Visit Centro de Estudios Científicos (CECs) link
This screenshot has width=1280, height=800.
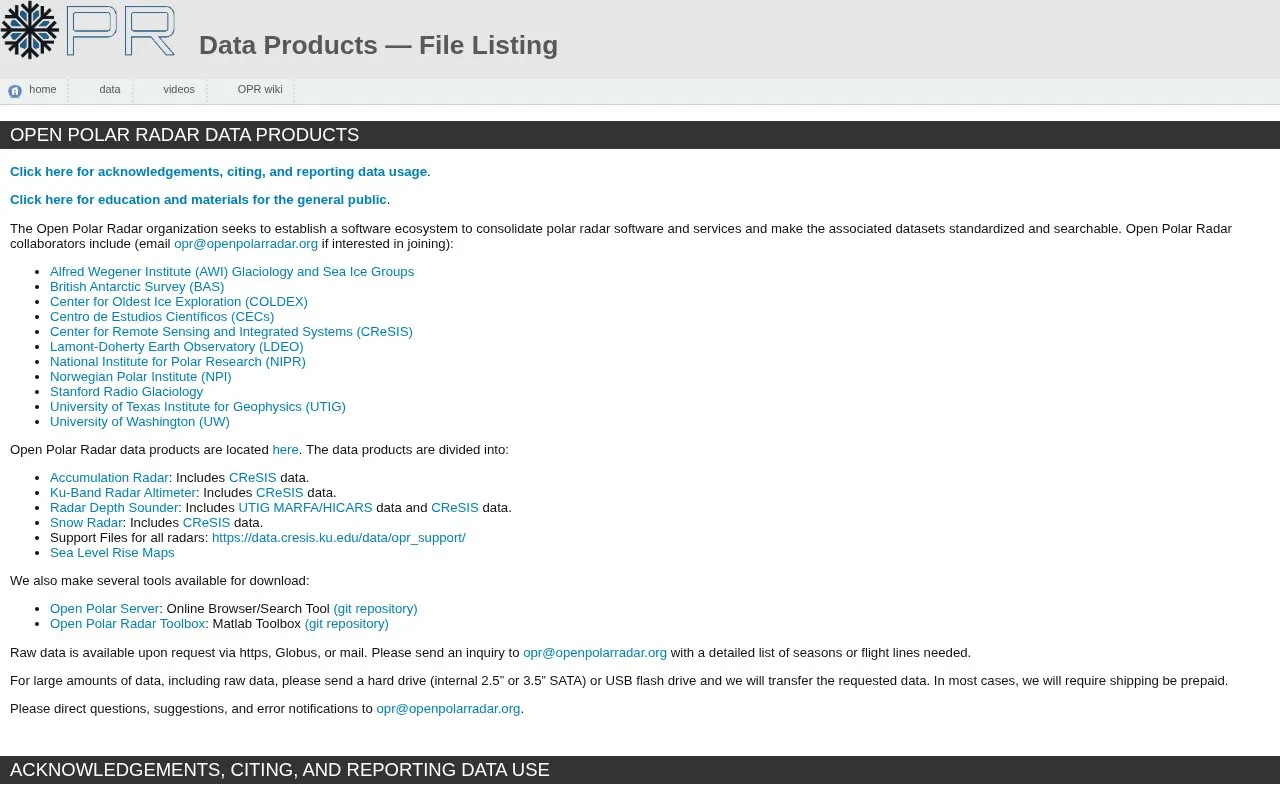point(162,317)
